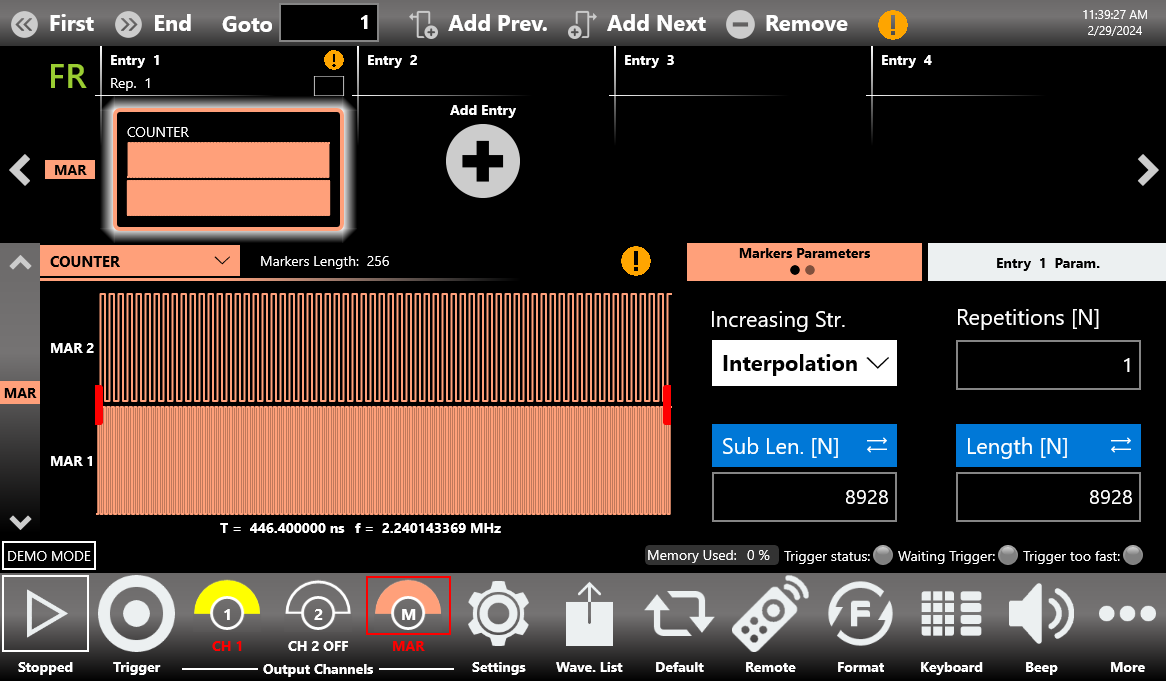Click the Add Next entry icon
1166x681 pixels.
[582, 24]
